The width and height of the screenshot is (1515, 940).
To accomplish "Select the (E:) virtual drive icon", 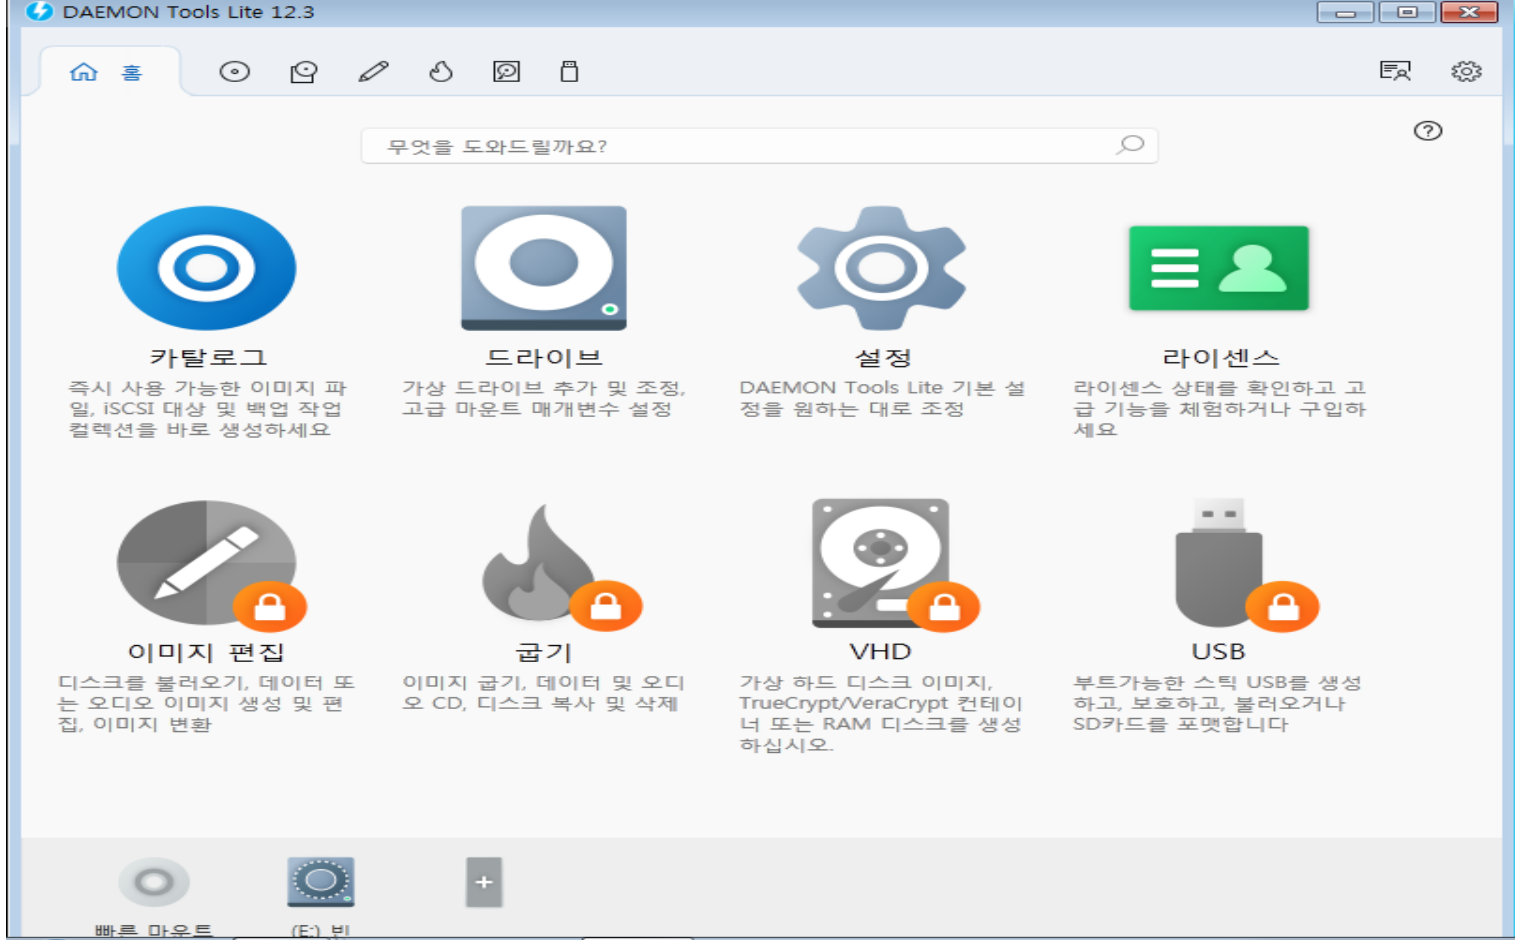I will click(x=321, y=882).
